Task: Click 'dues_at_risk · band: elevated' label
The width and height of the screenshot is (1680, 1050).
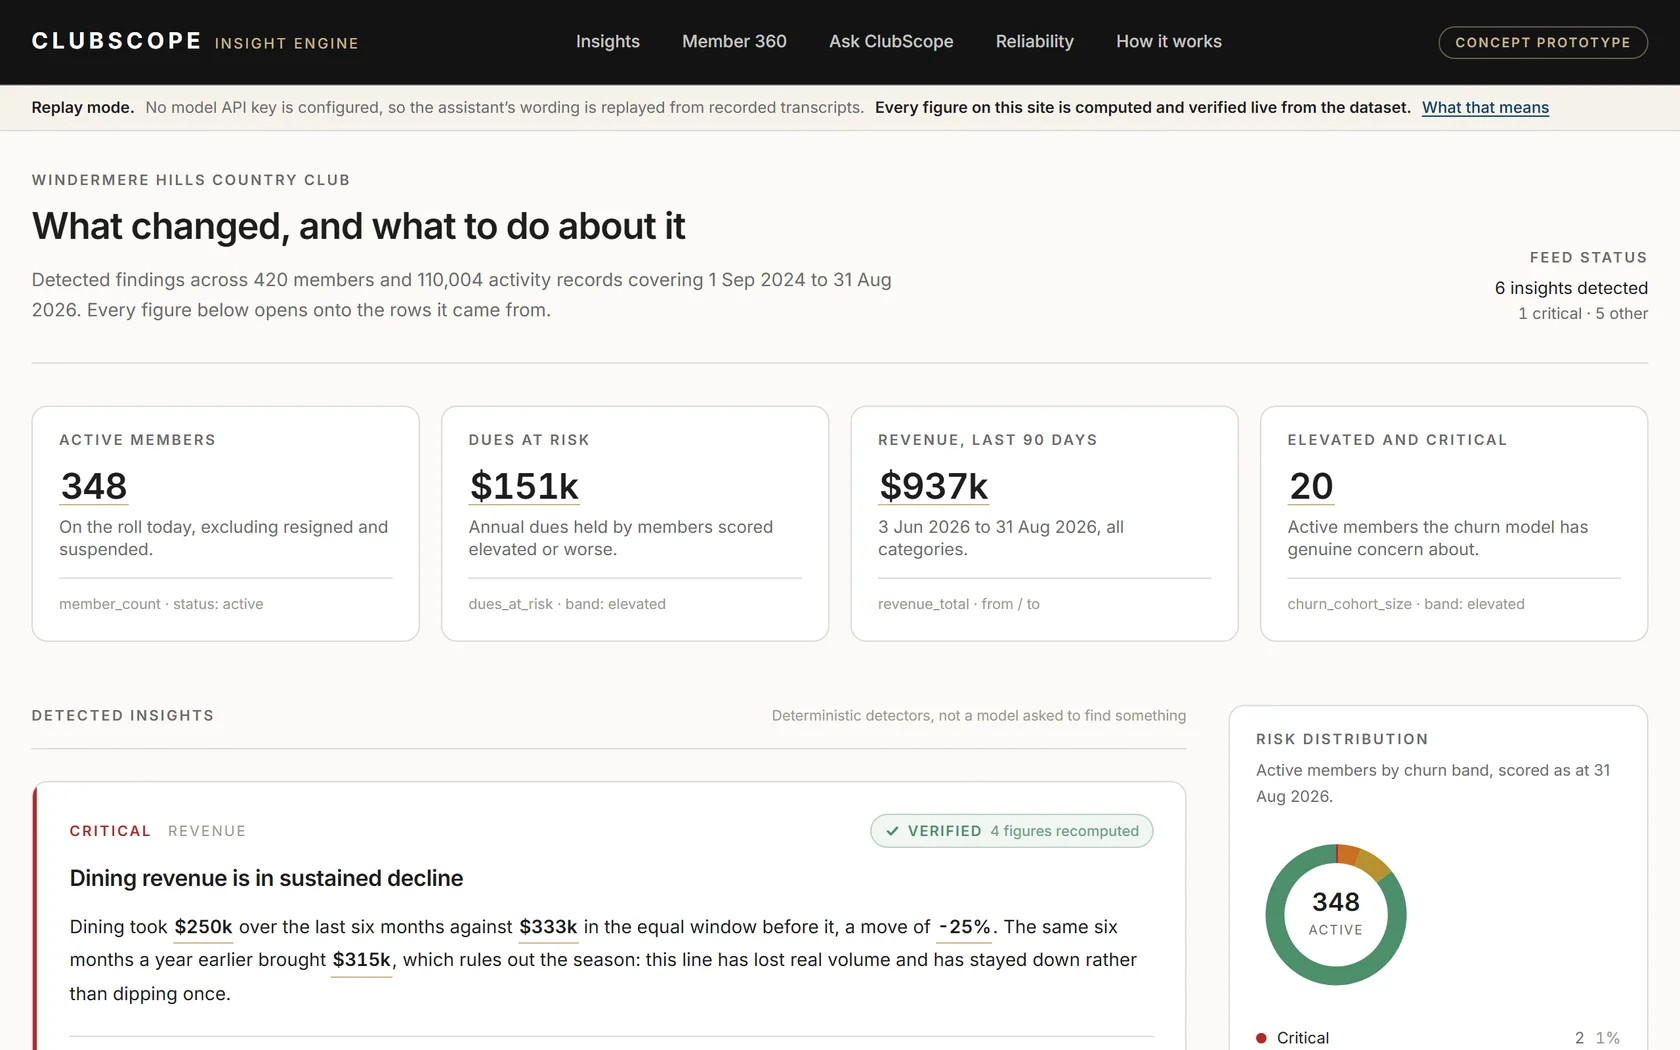Action: [x=567, y=604]
